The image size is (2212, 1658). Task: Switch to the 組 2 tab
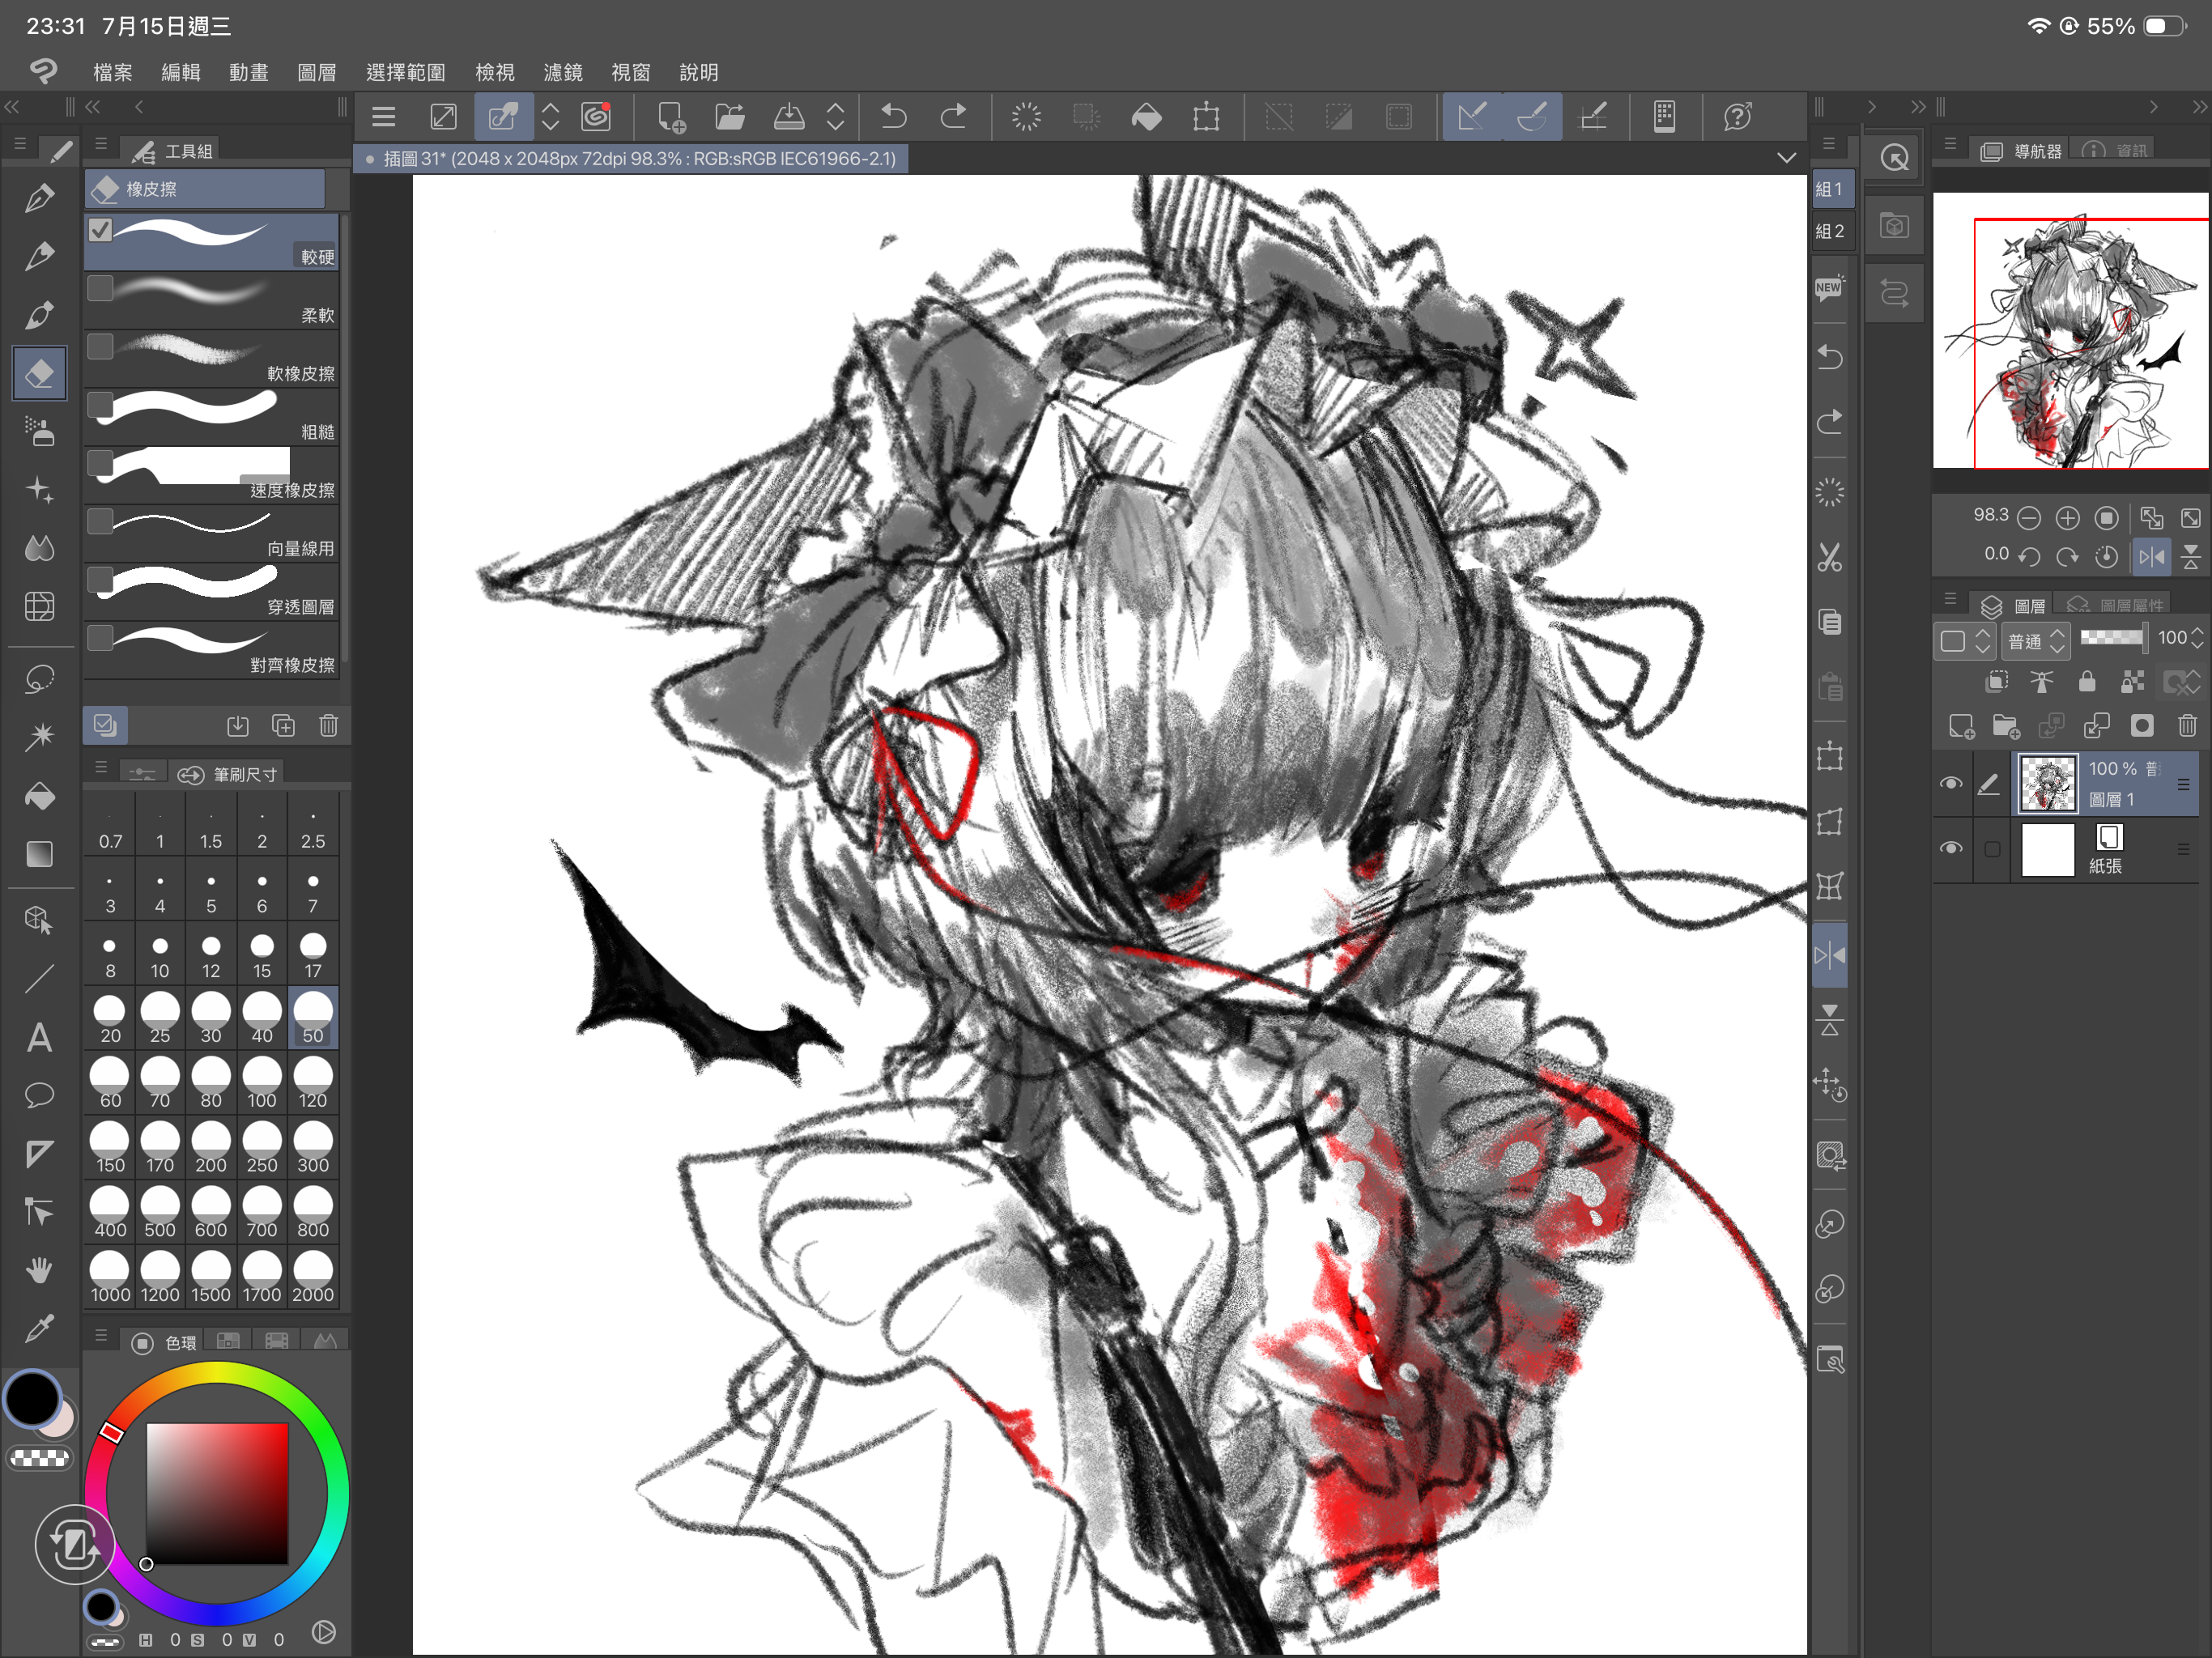[x=1832, y=231]
